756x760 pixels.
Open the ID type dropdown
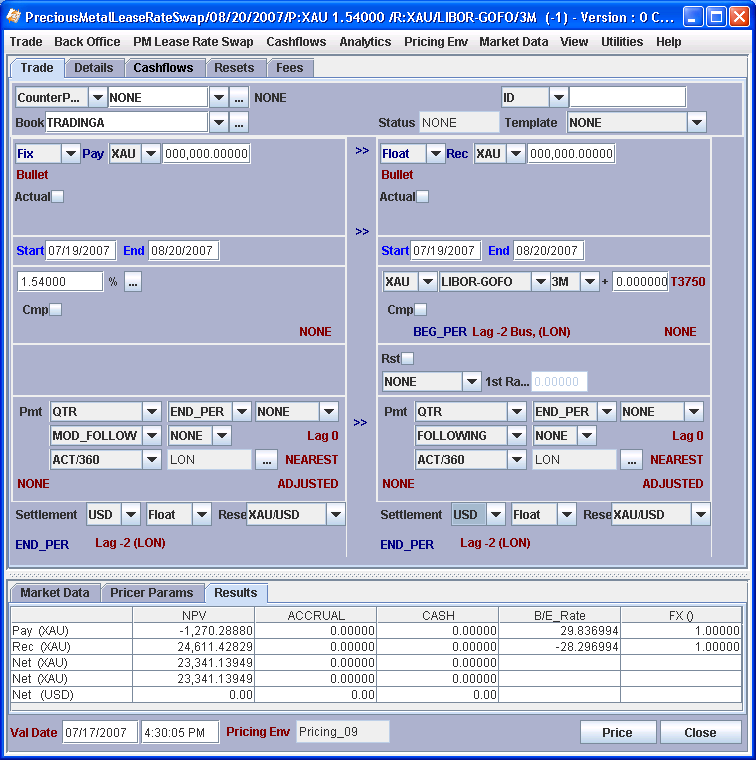(558, 97)
